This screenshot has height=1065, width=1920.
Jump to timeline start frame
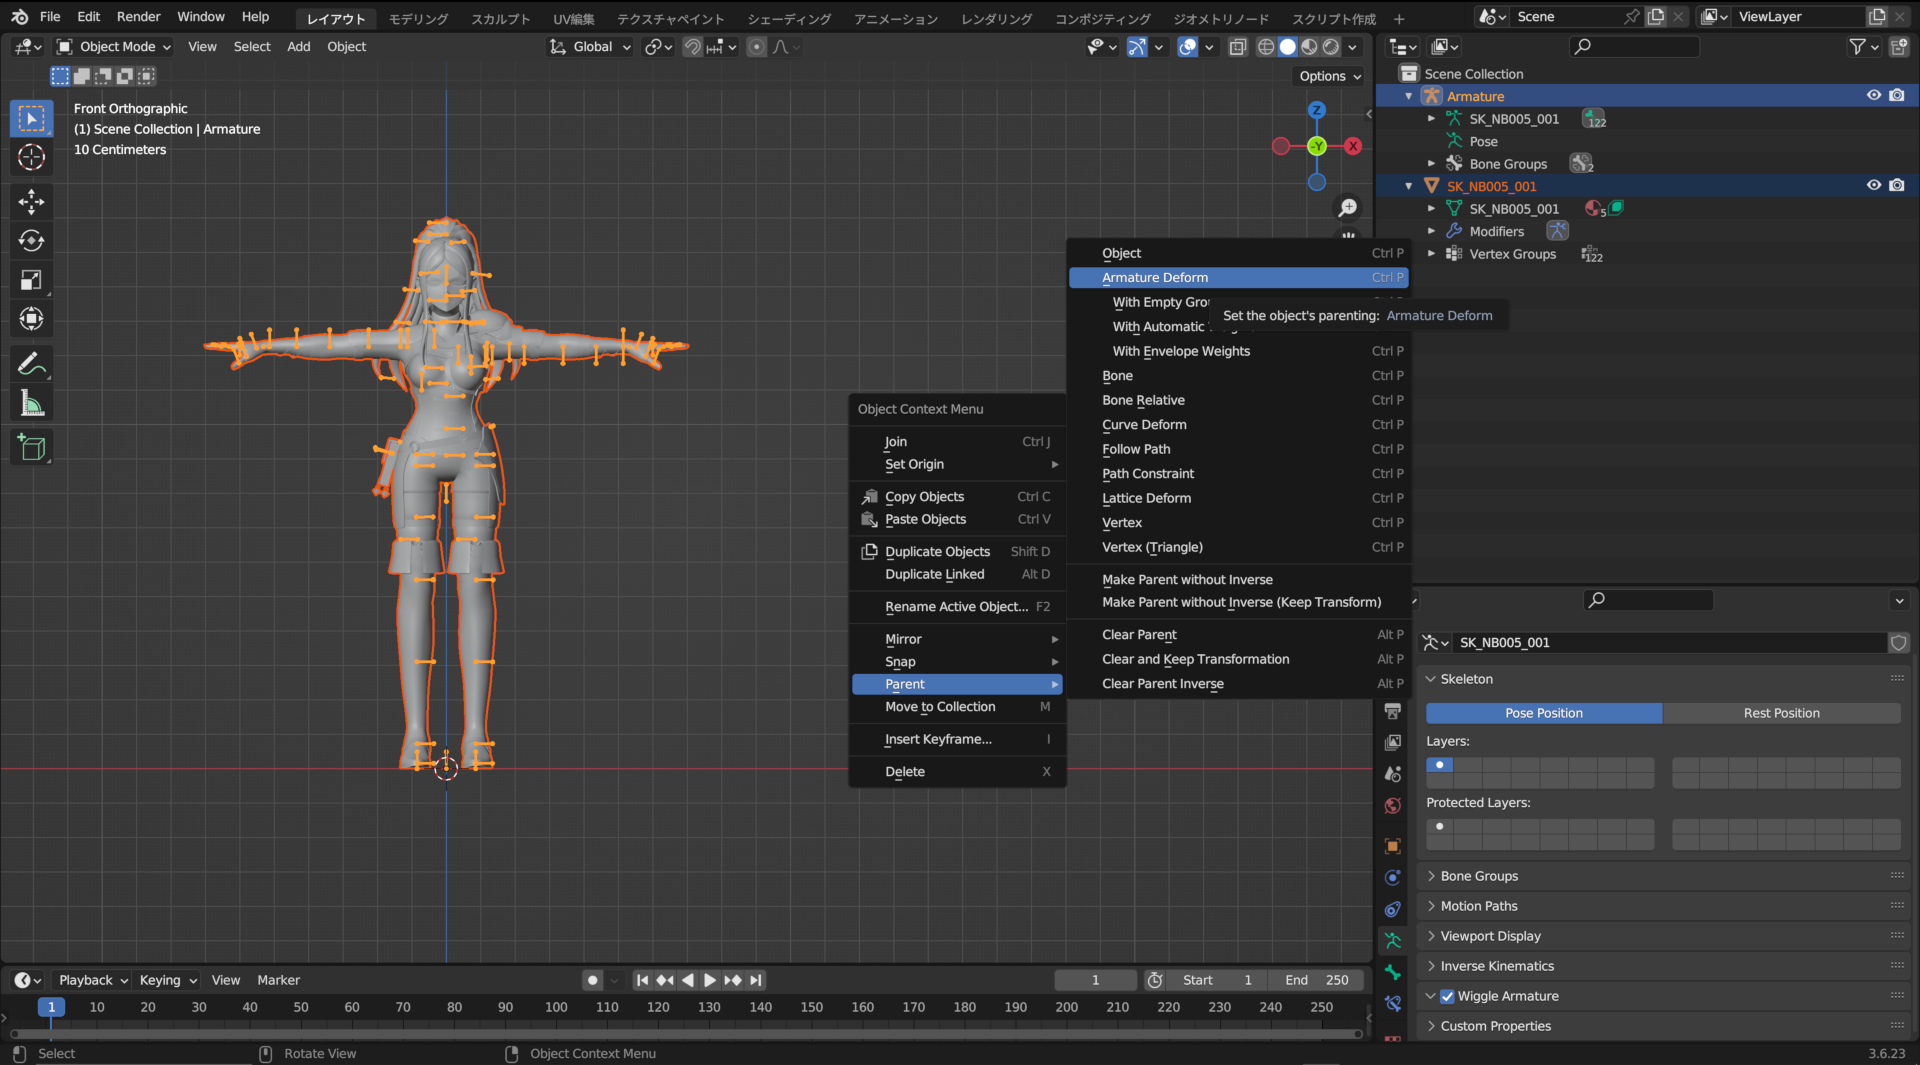point(642,980)
